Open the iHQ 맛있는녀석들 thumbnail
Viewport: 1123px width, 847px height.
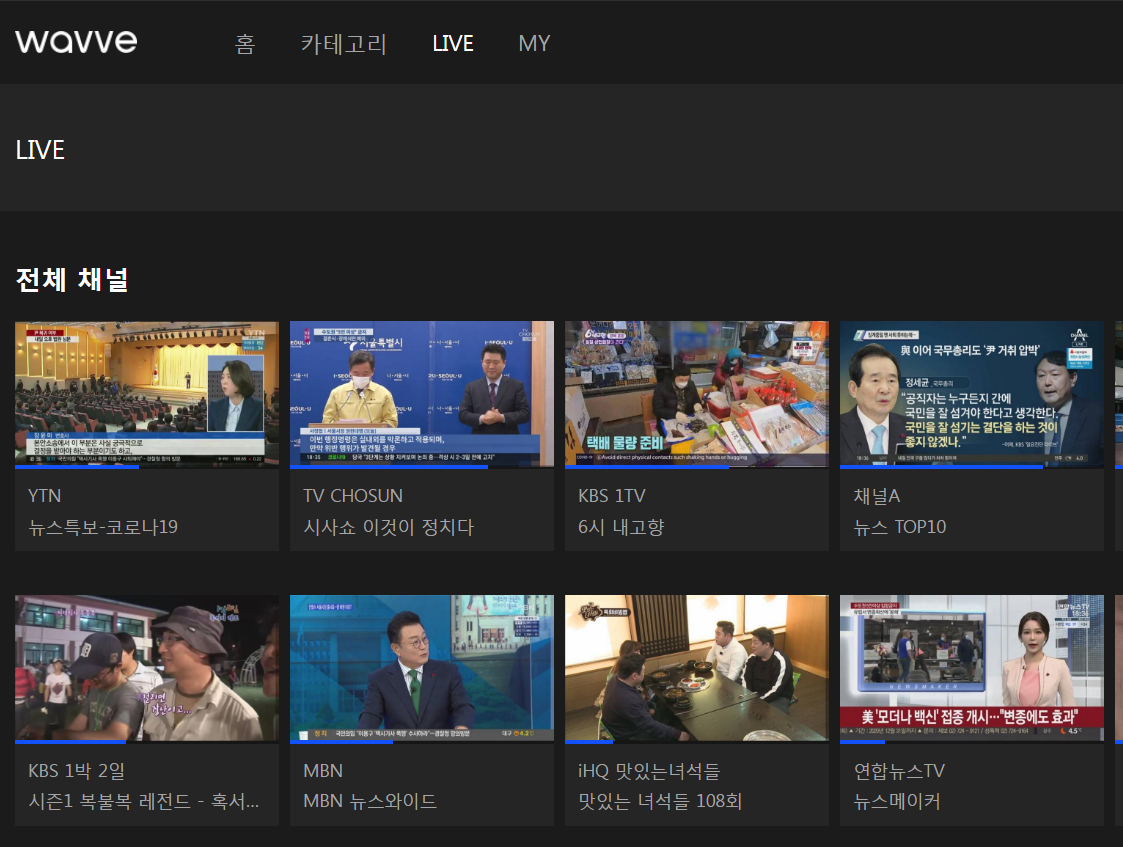point(697,669)
